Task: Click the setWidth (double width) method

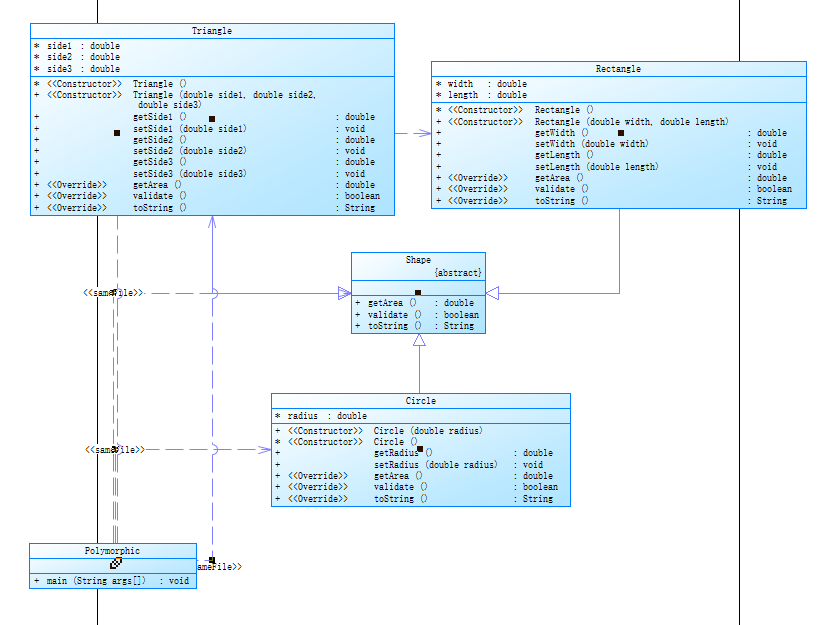Action: (591, 144)
